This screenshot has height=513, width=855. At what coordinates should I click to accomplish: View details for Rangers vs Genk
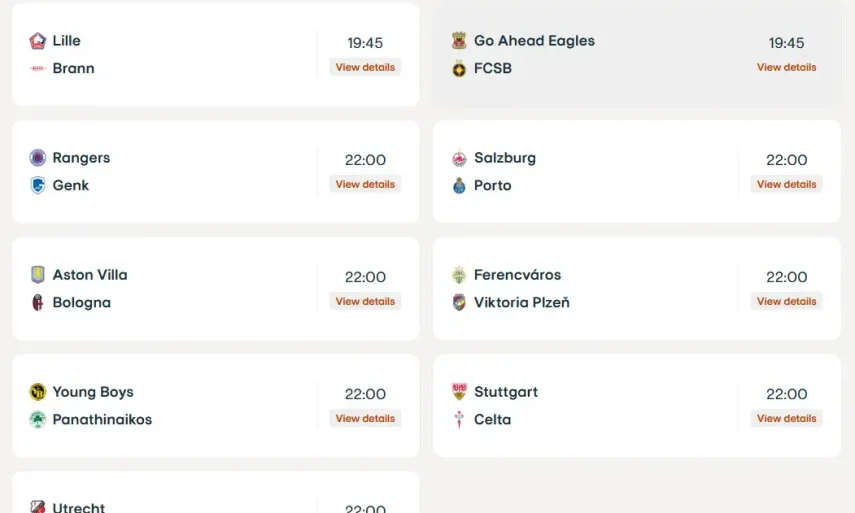365,185
